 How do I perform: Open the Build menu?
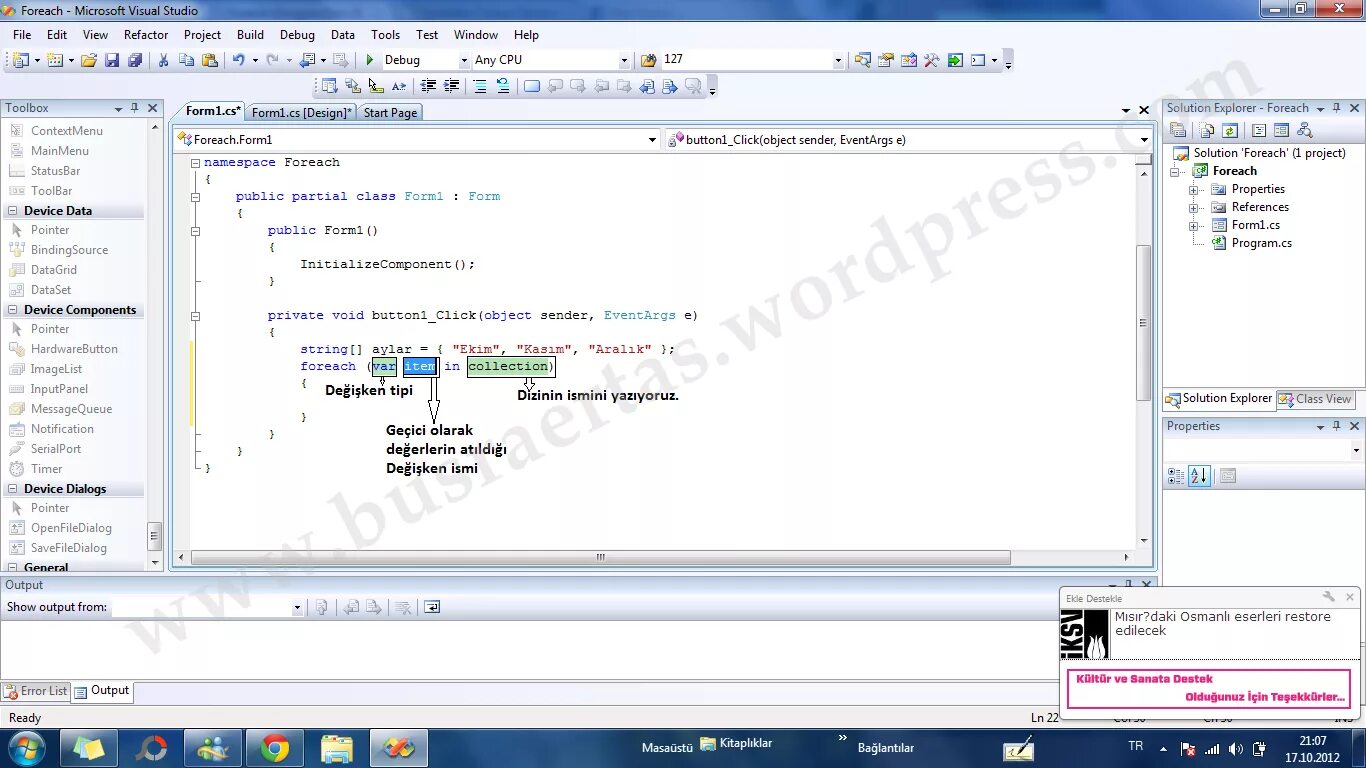point(250,34)
